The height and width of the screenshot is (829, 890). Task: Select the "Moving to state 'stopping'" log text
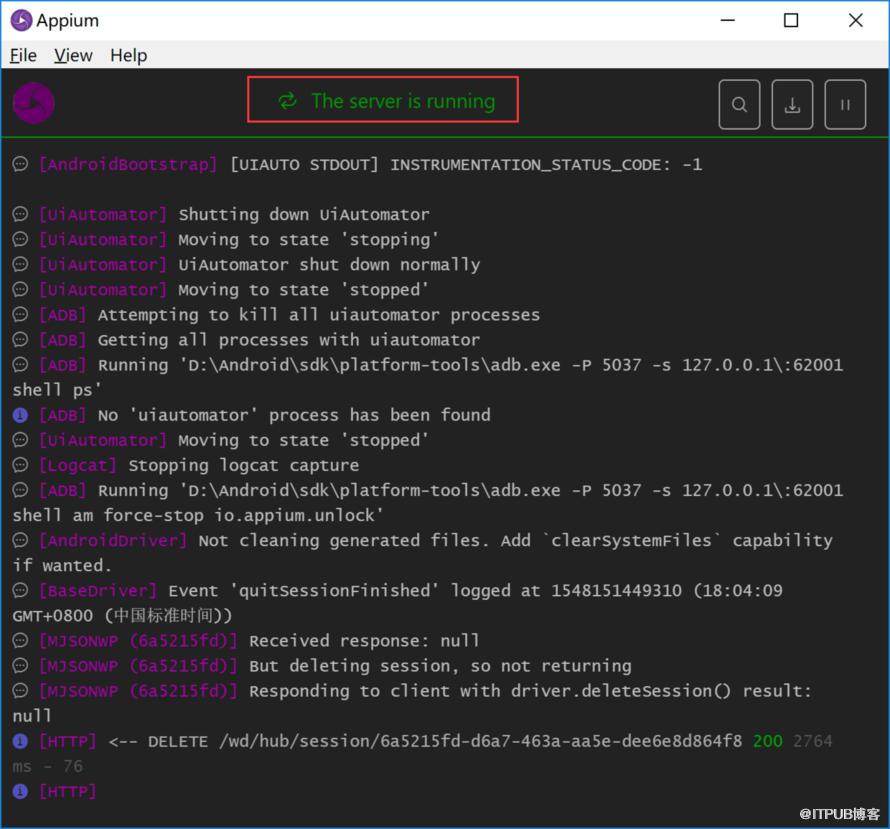(x=308, y=240)
